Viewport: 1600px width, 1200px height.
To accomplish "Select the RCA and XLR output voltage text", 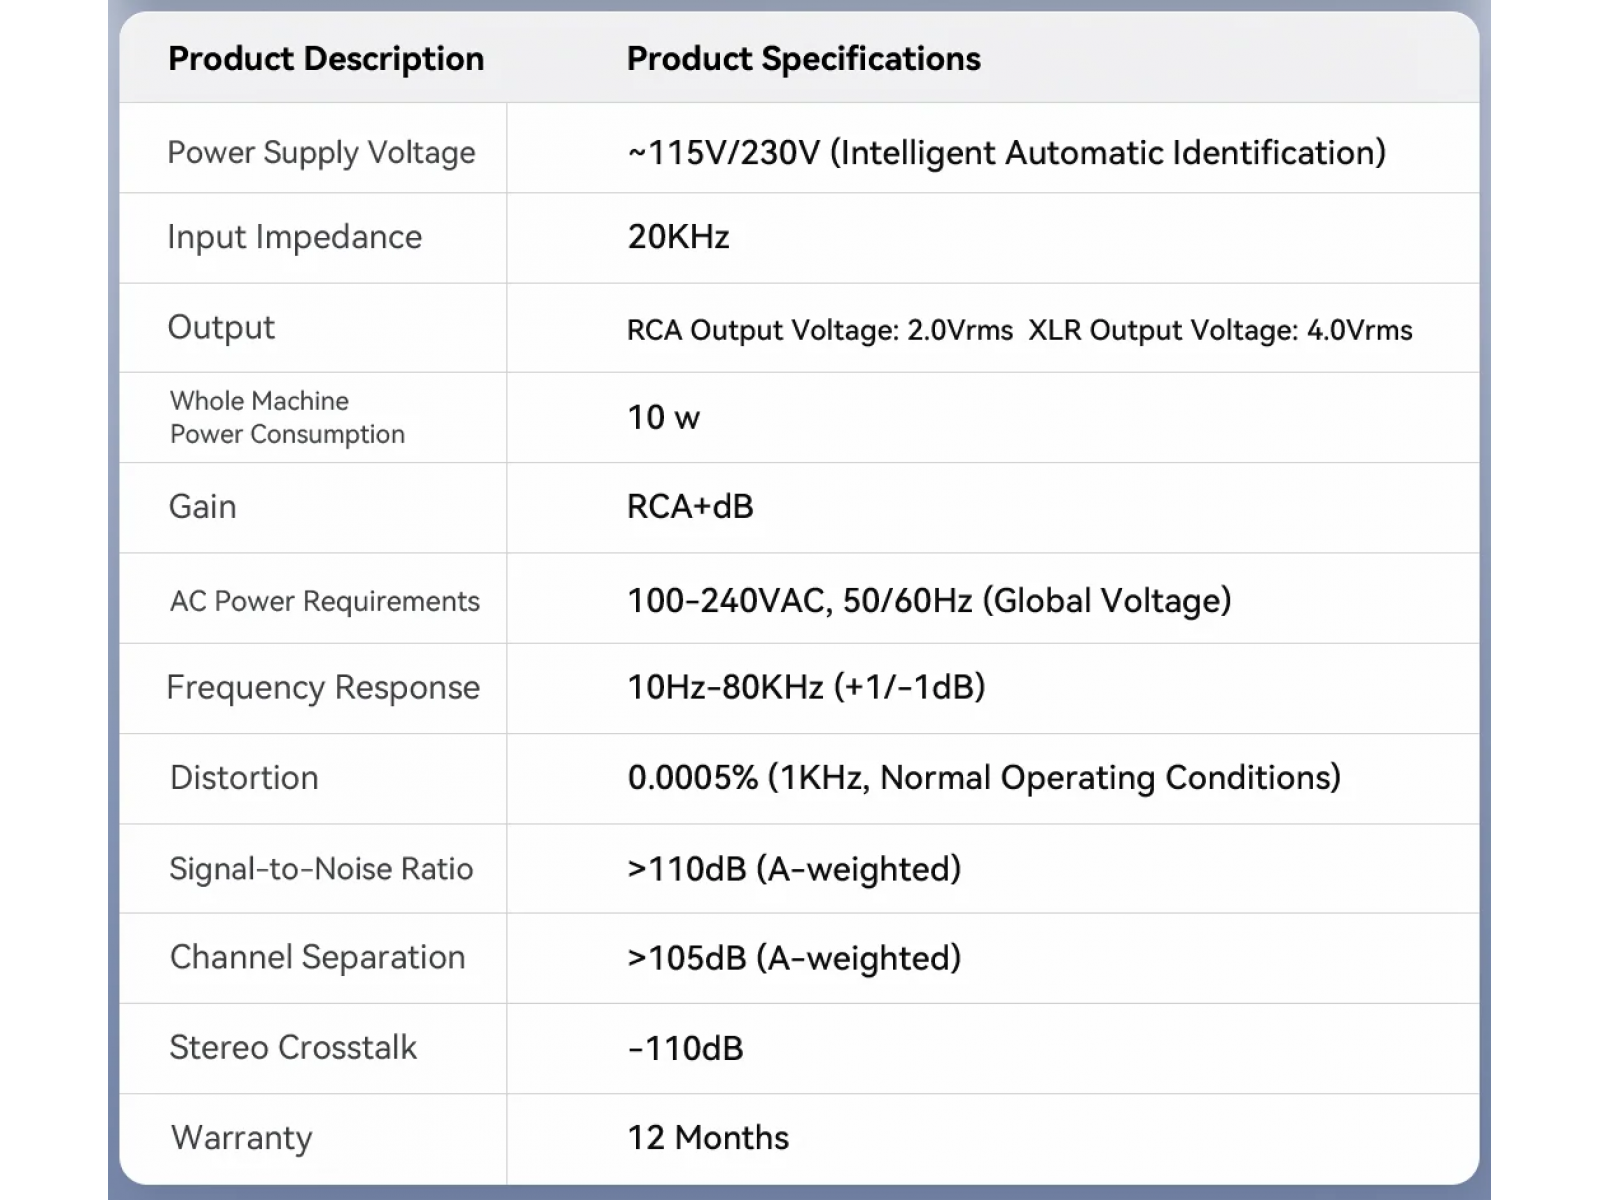I will [x=1019, y=331].
